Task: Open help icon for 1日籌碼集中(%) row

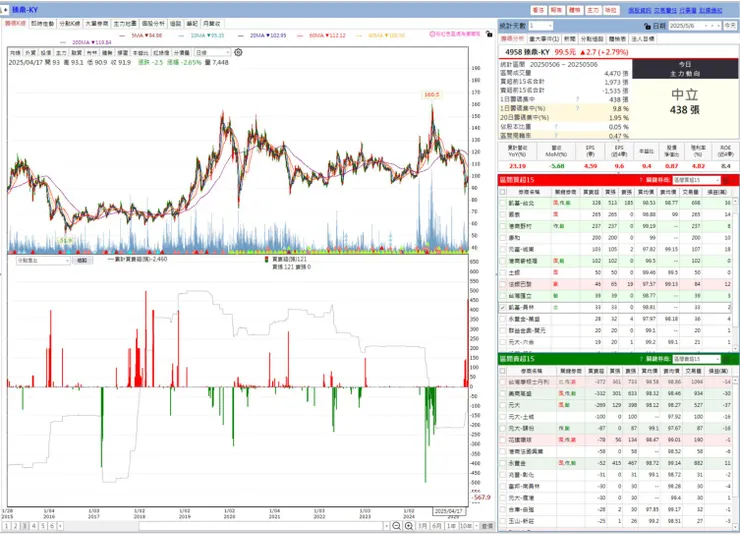Action: (577, 108)
